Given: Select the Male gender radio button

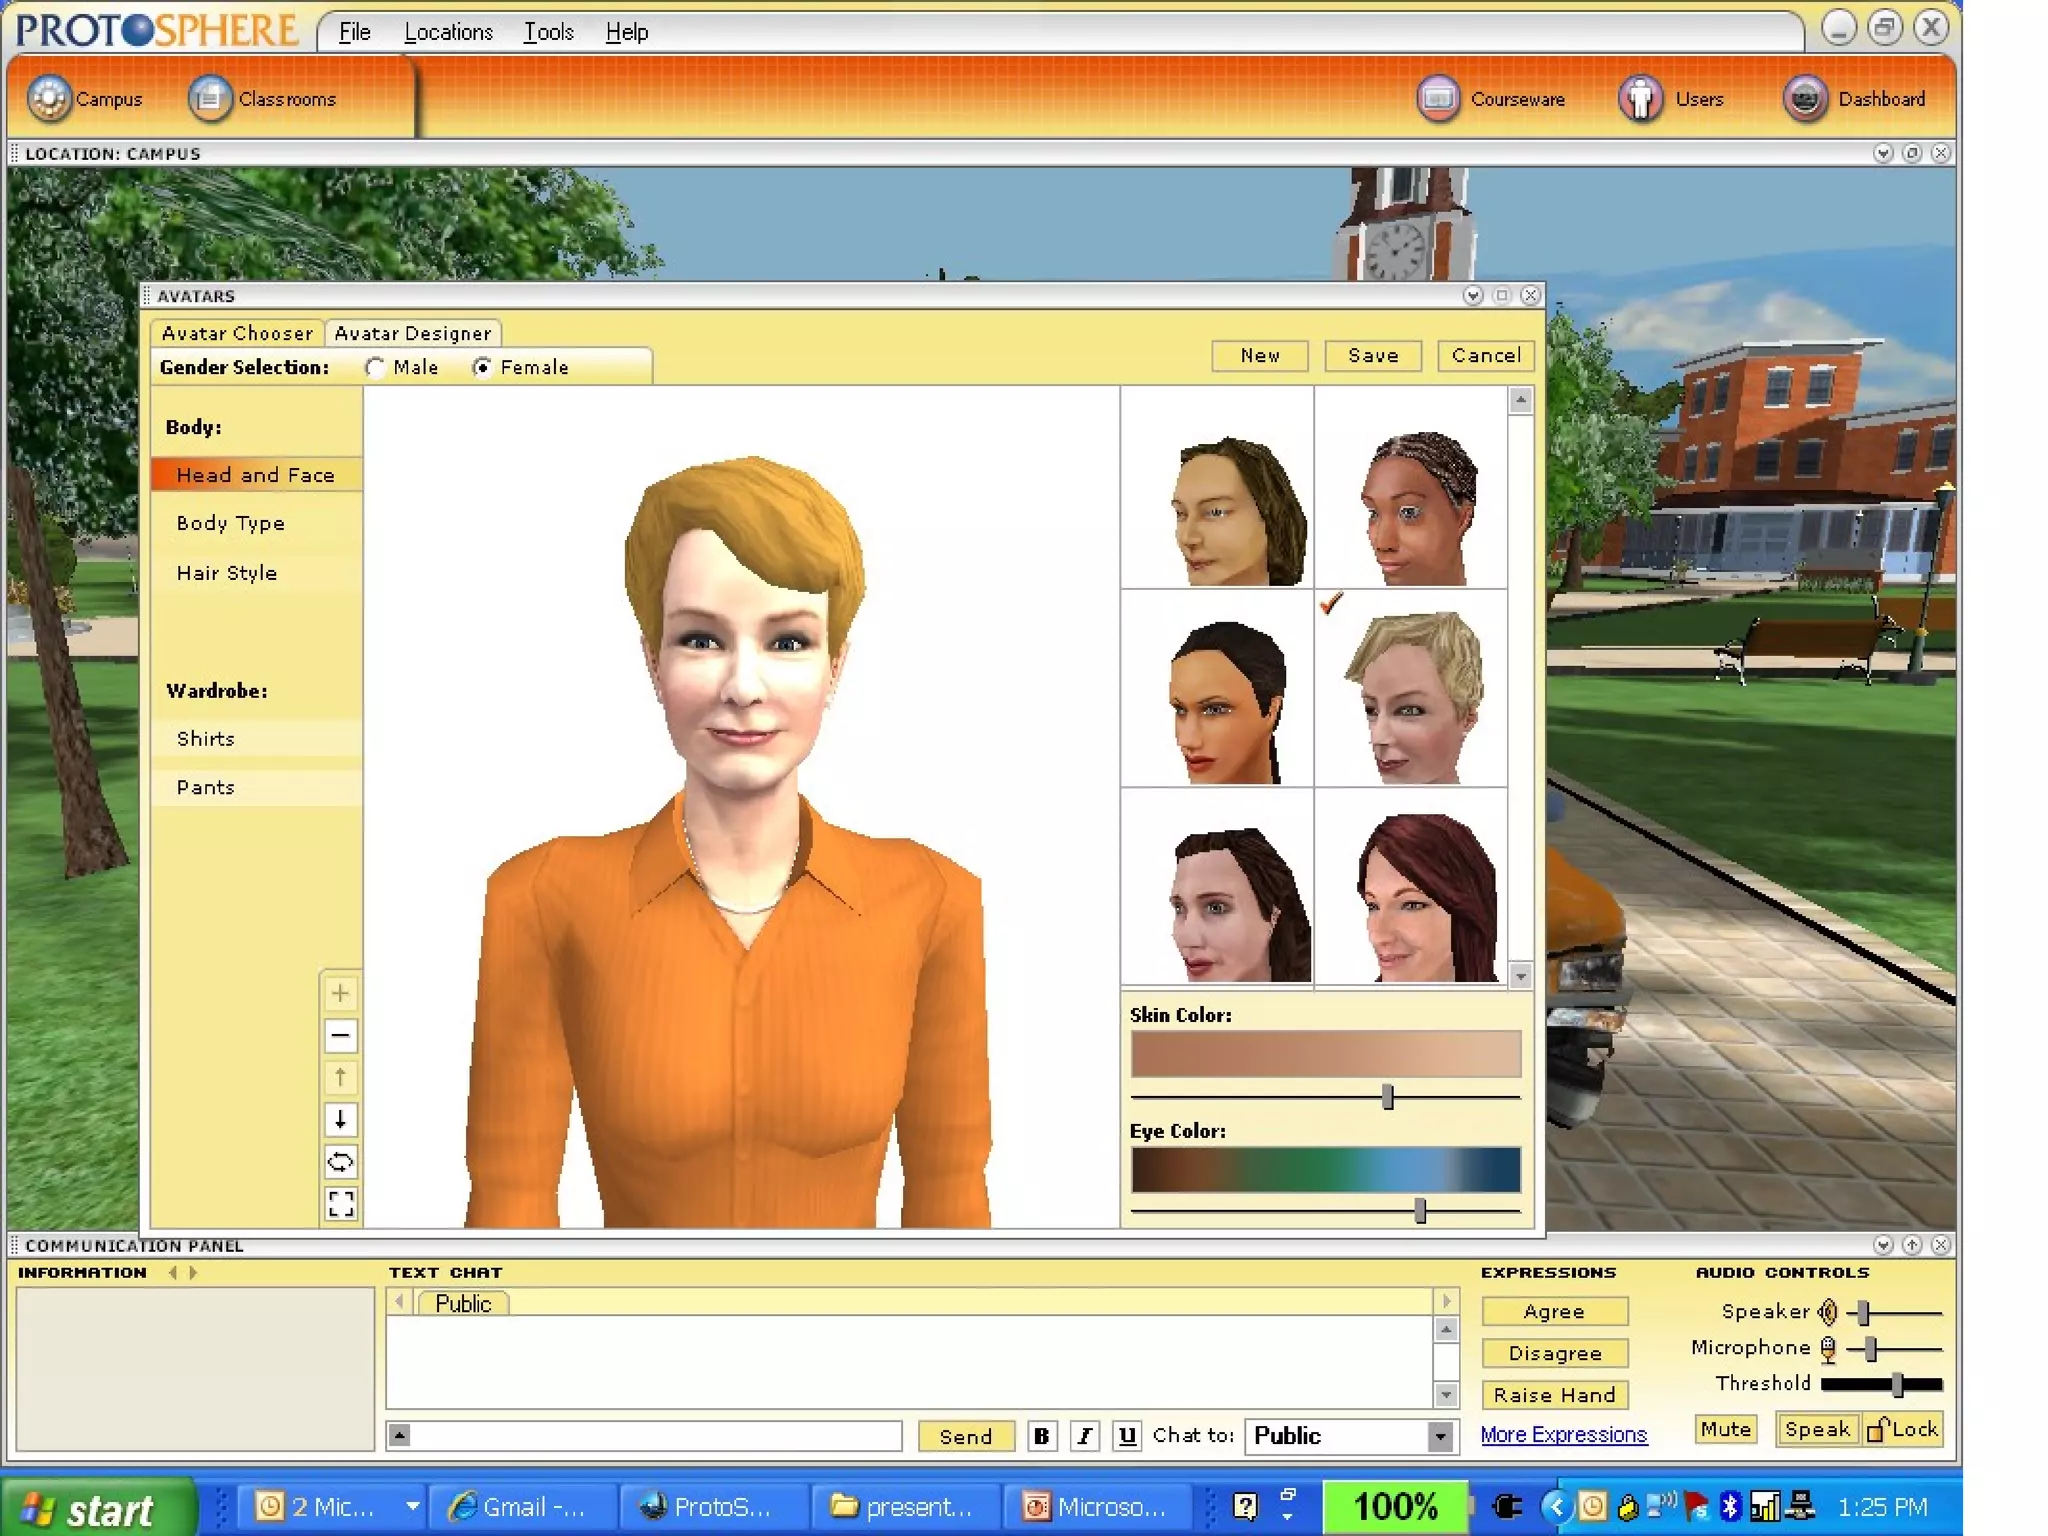Looking at the screenshot, I should tap(376, 368).
